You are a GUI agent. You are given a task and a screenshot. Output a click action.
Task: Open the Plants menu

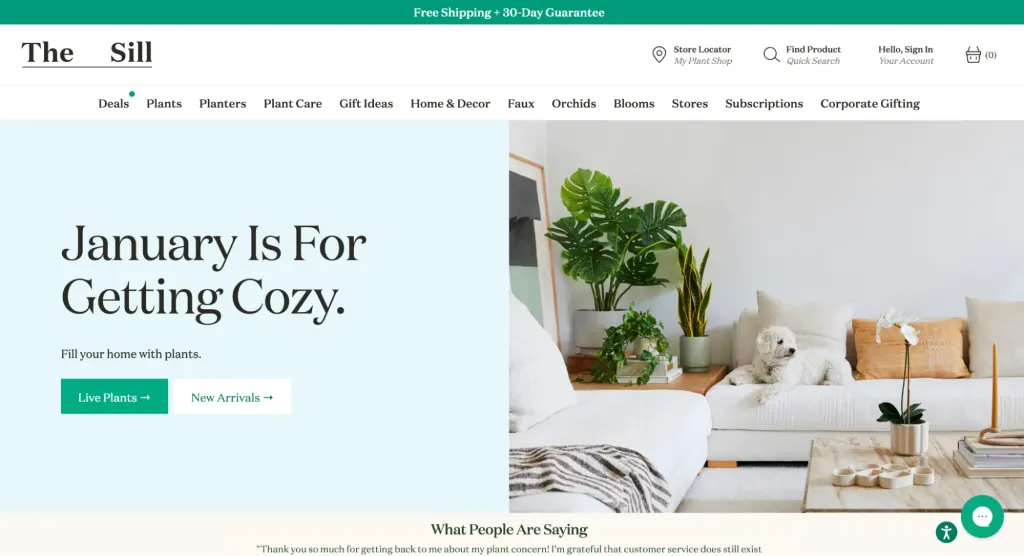click(164, 103)
